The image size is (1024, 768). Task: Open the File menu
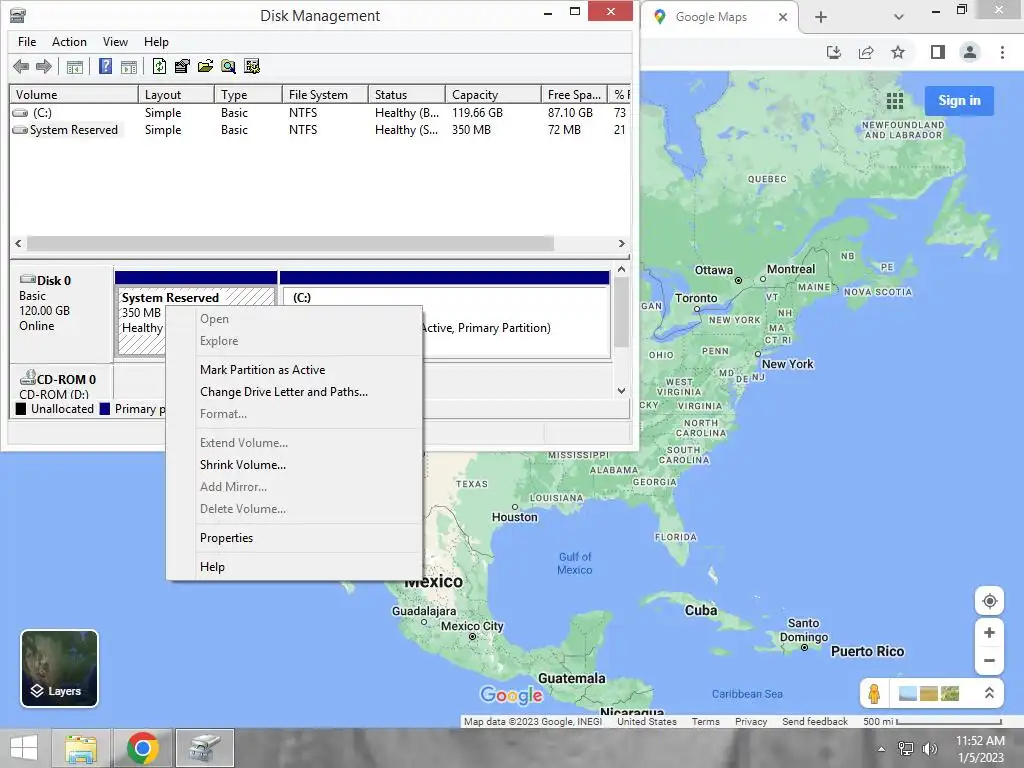[27, 42]
